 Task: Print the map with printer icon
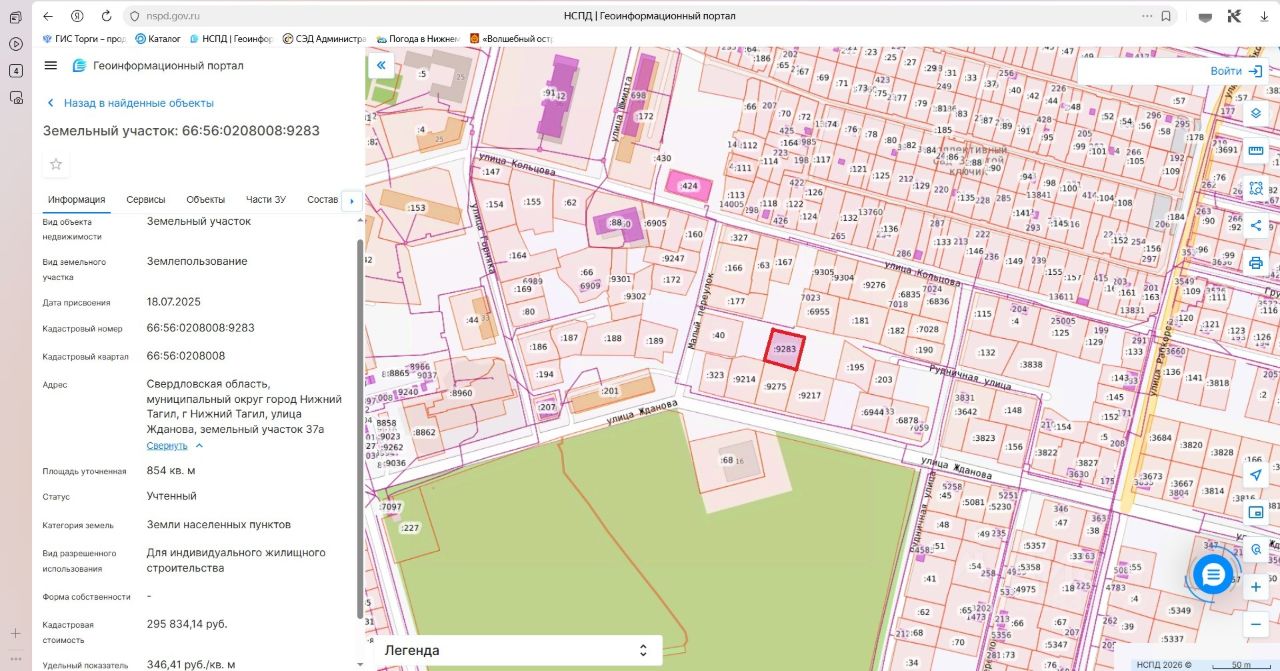coord(1256,263)
